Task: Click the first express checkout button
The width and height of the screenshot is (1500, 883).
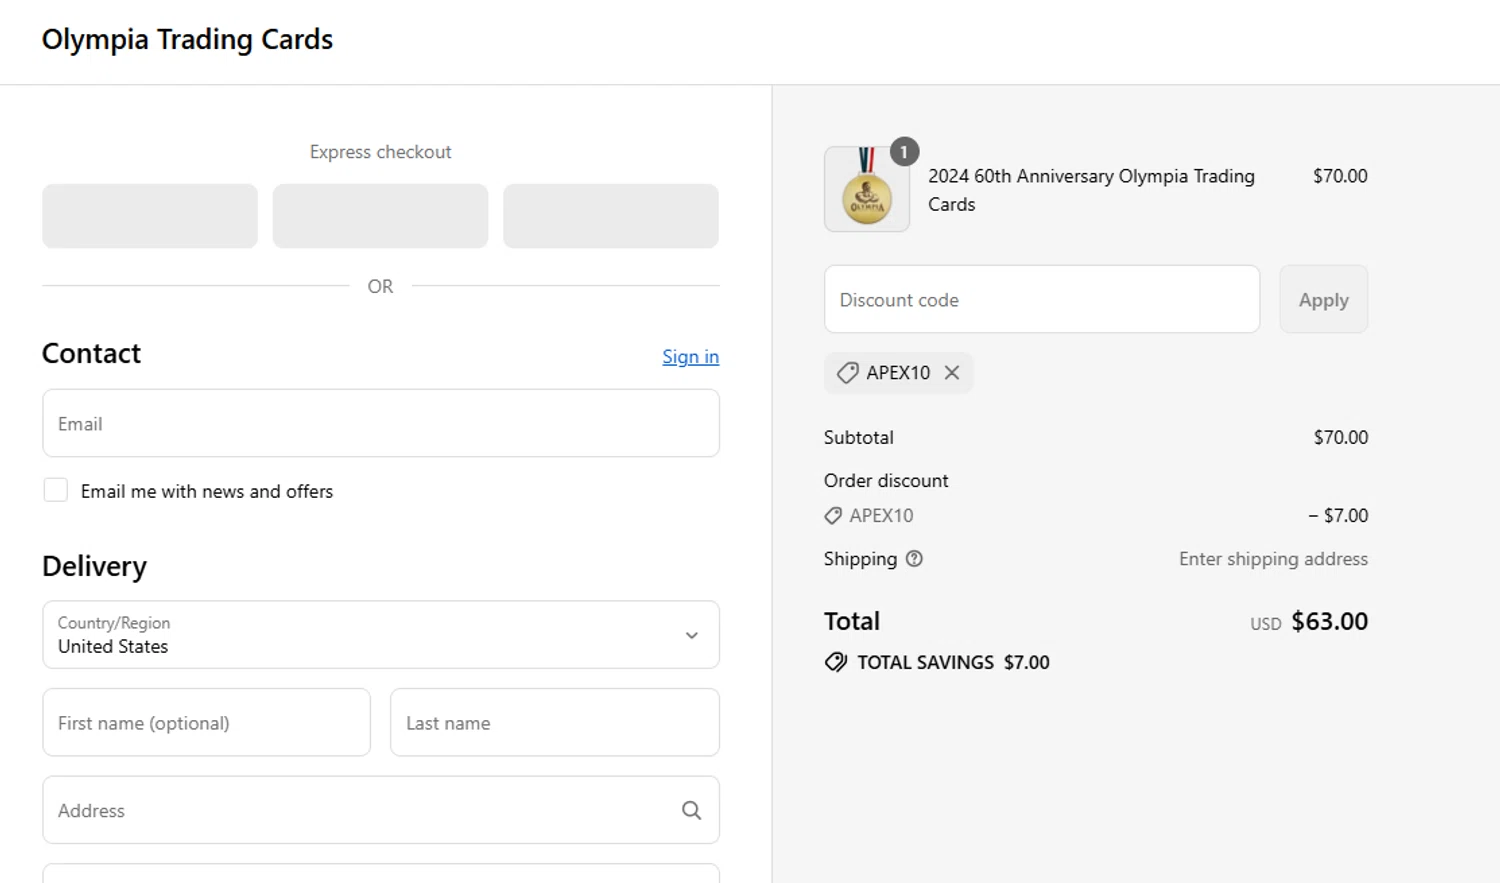Action: click(x=150, y=216)
